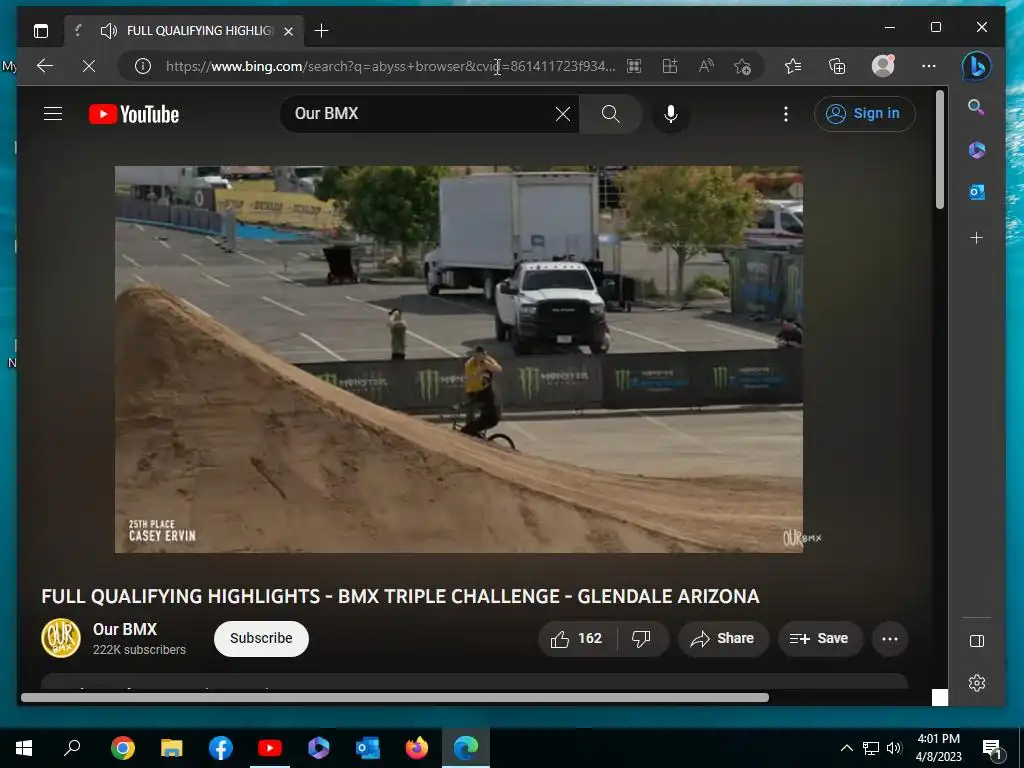The height and width of the screenshot is (768, 1024).
Task: Open the Our BMX channel avatar
Action: 61,638
